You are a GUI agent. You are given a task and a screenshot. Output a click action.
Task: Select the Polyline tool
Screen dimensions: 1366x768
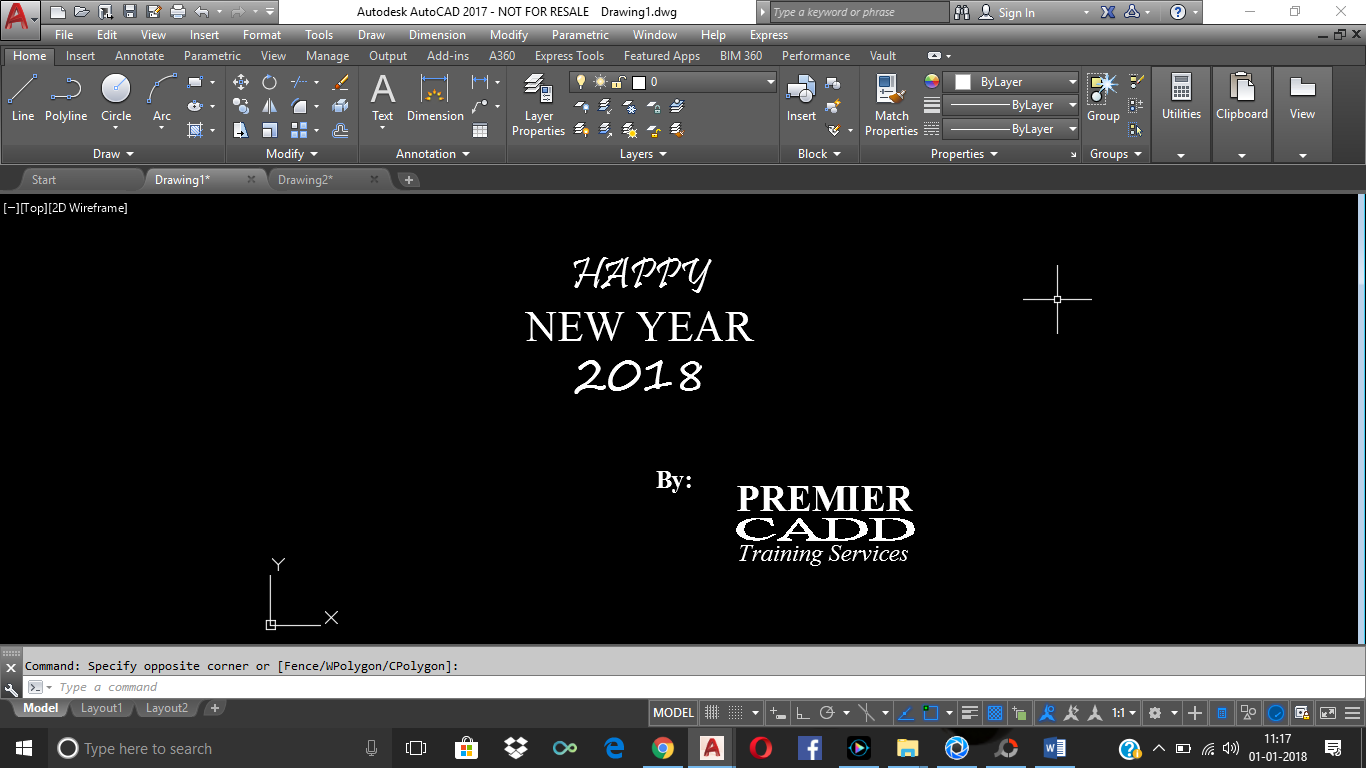click(x=66, y=98)
